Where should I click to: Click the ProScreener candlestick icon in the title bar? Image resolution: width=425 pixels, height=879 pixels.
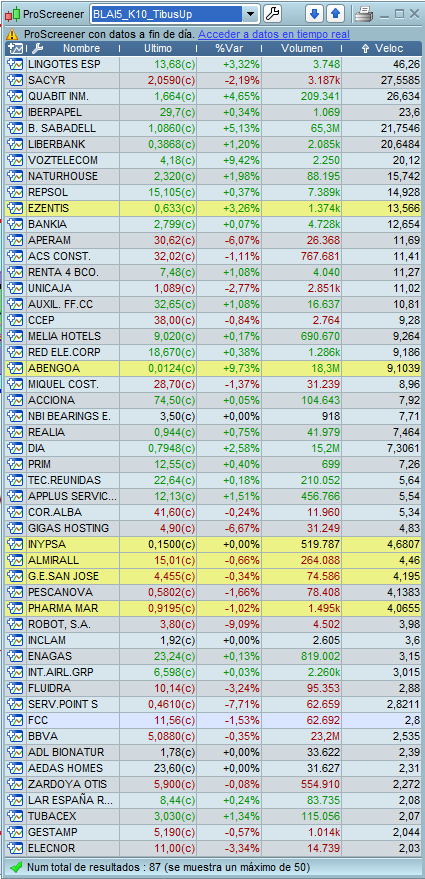pos(12,14)
